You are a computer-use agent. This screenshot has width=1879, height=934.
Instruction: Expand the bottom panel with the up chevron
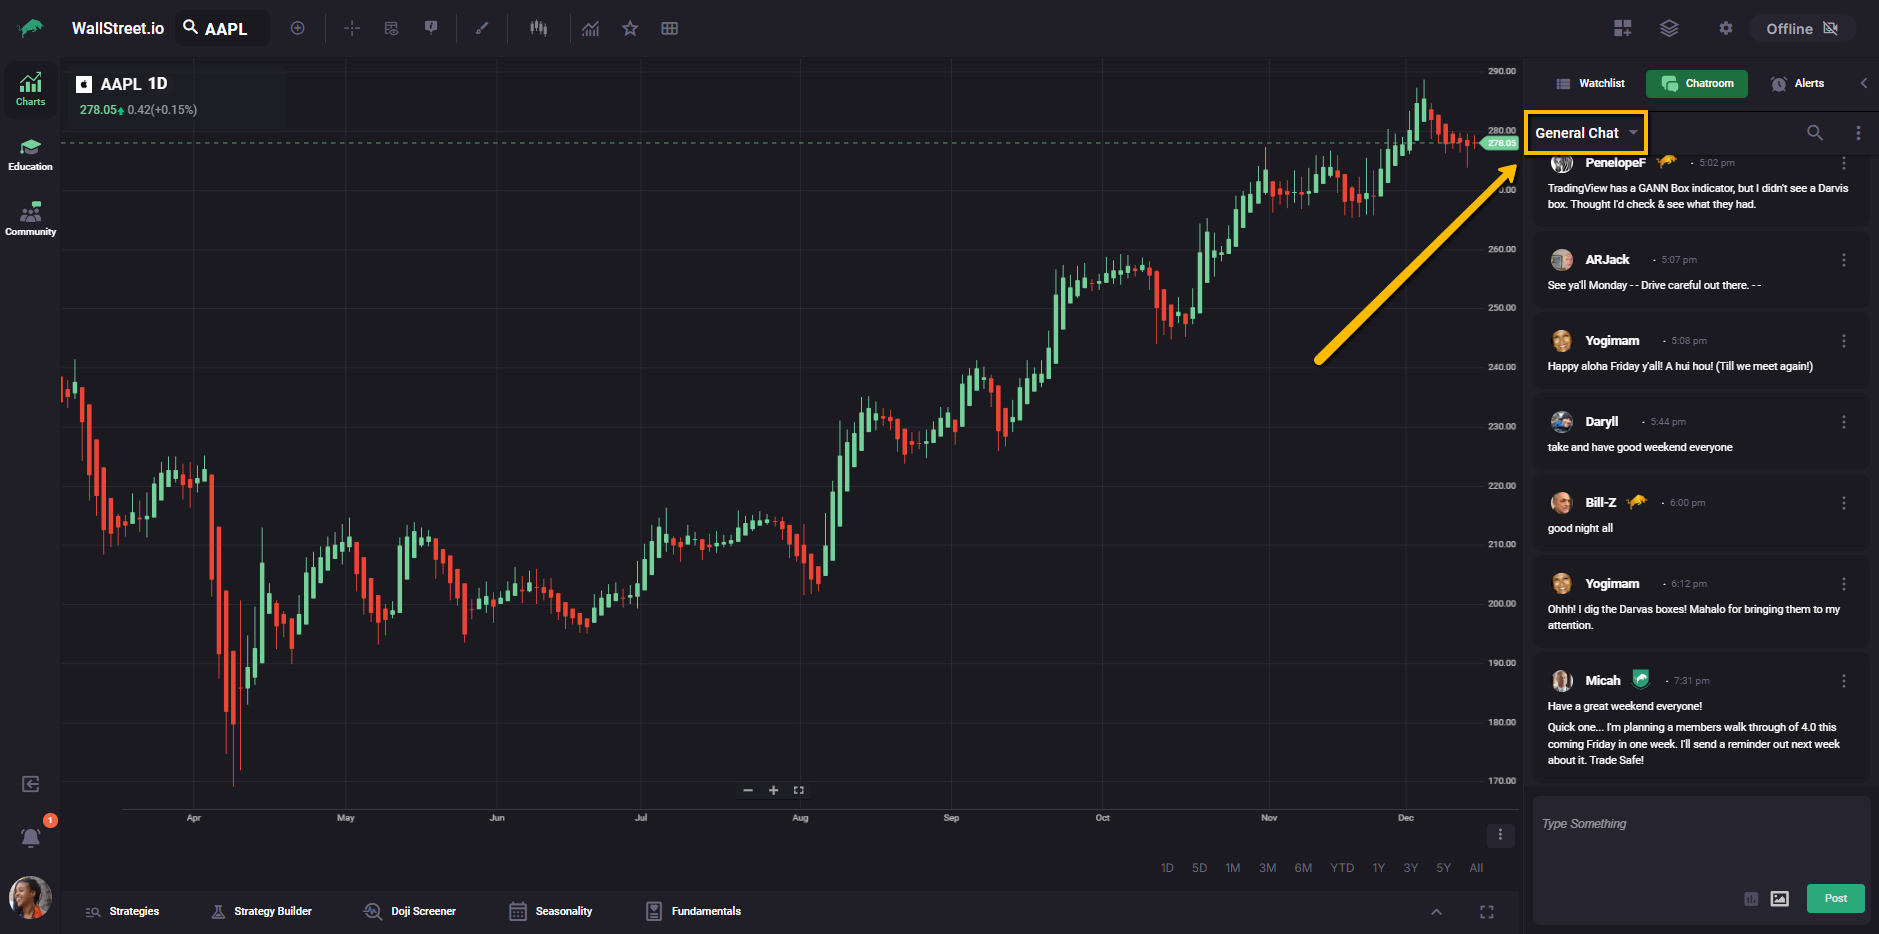[x=1436, y=911]
